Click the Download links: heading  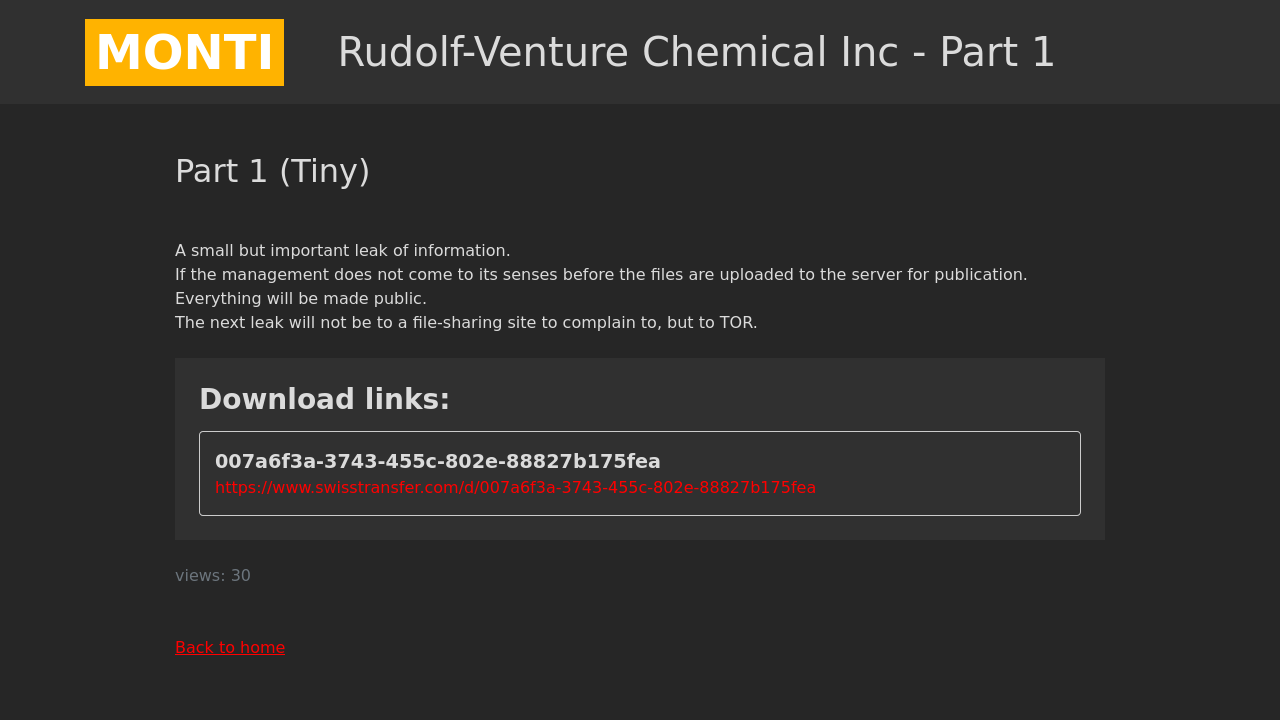click(324, 399)
